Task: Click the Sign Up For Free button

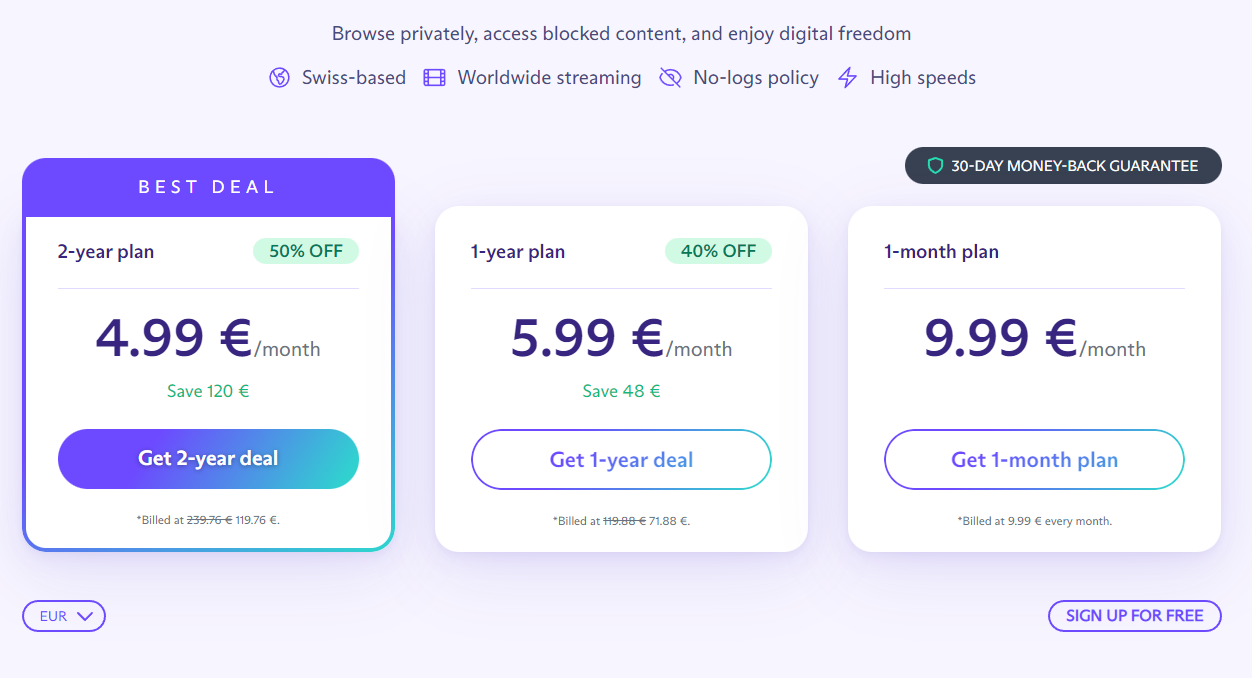Action: coord(1134,616)
